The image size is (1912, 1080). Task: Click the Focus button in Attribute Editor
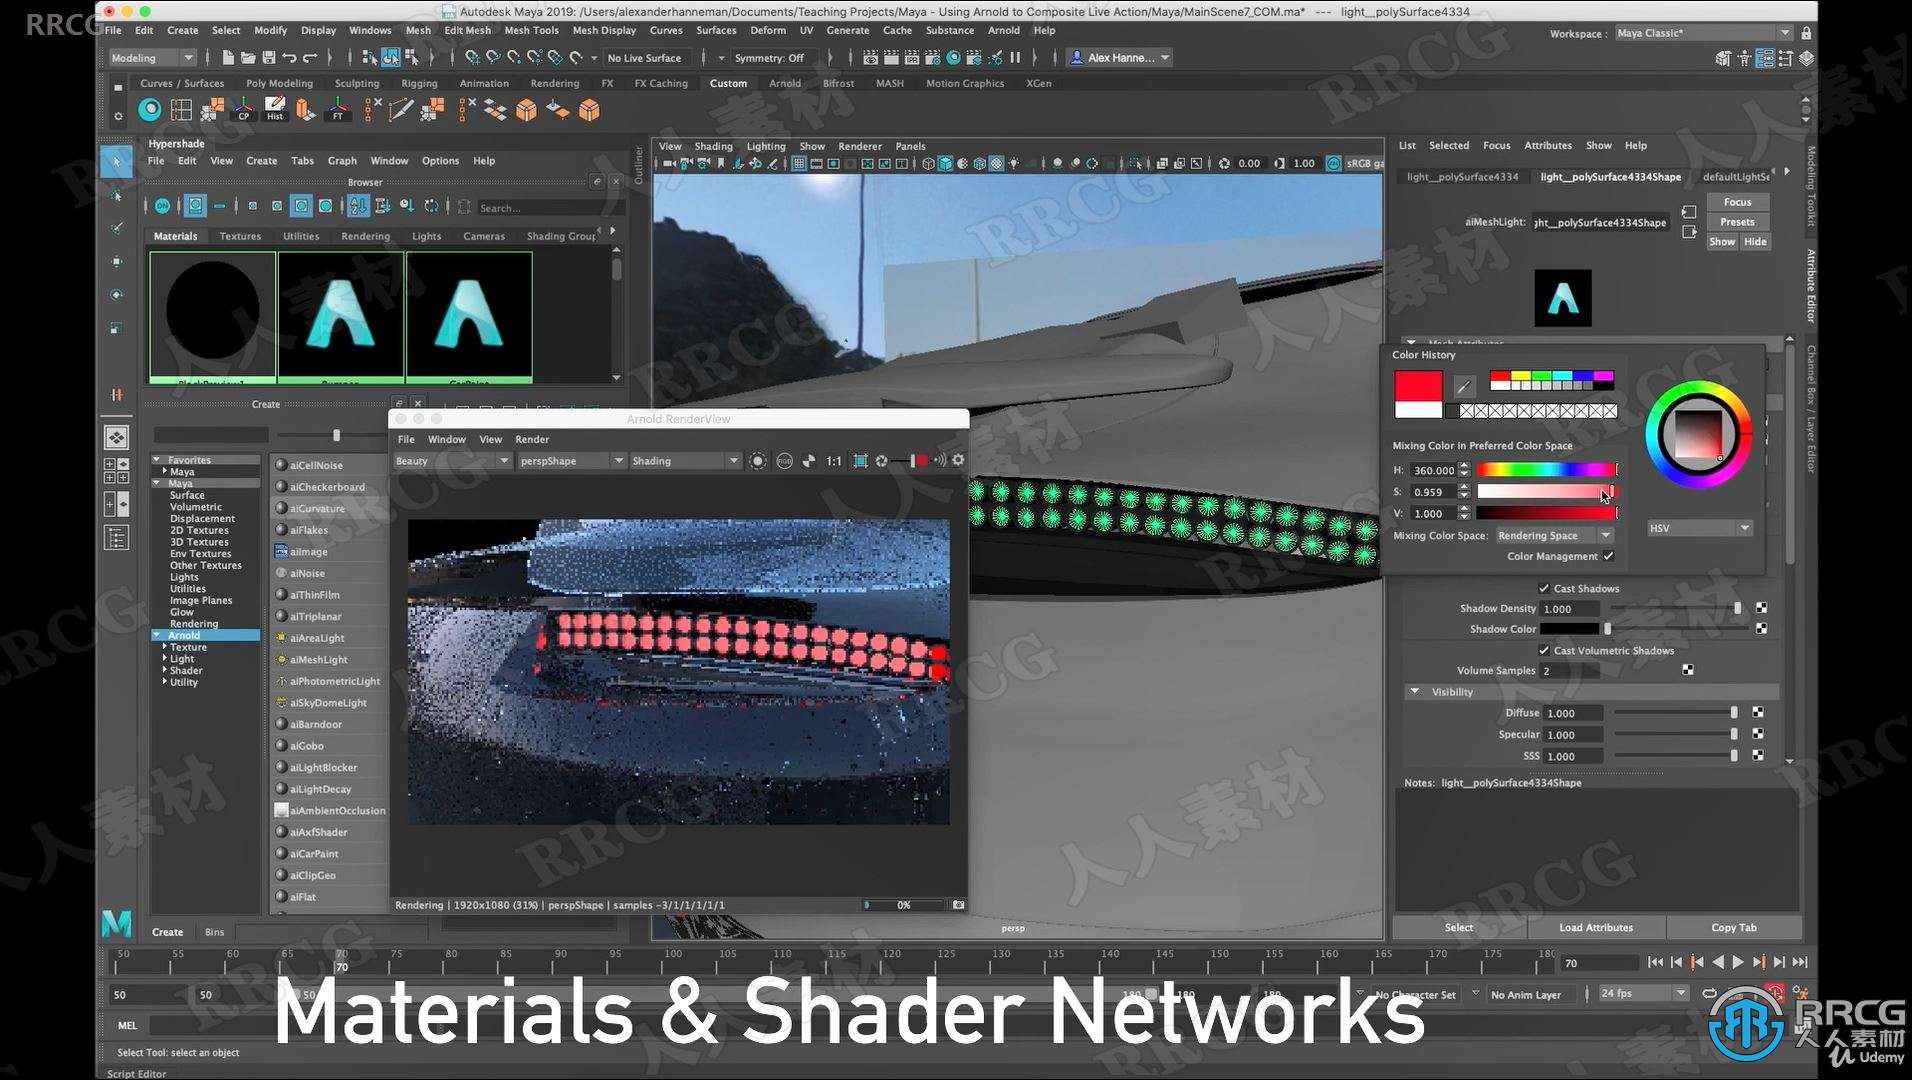pyautogui.click(x=1737, y=202)
